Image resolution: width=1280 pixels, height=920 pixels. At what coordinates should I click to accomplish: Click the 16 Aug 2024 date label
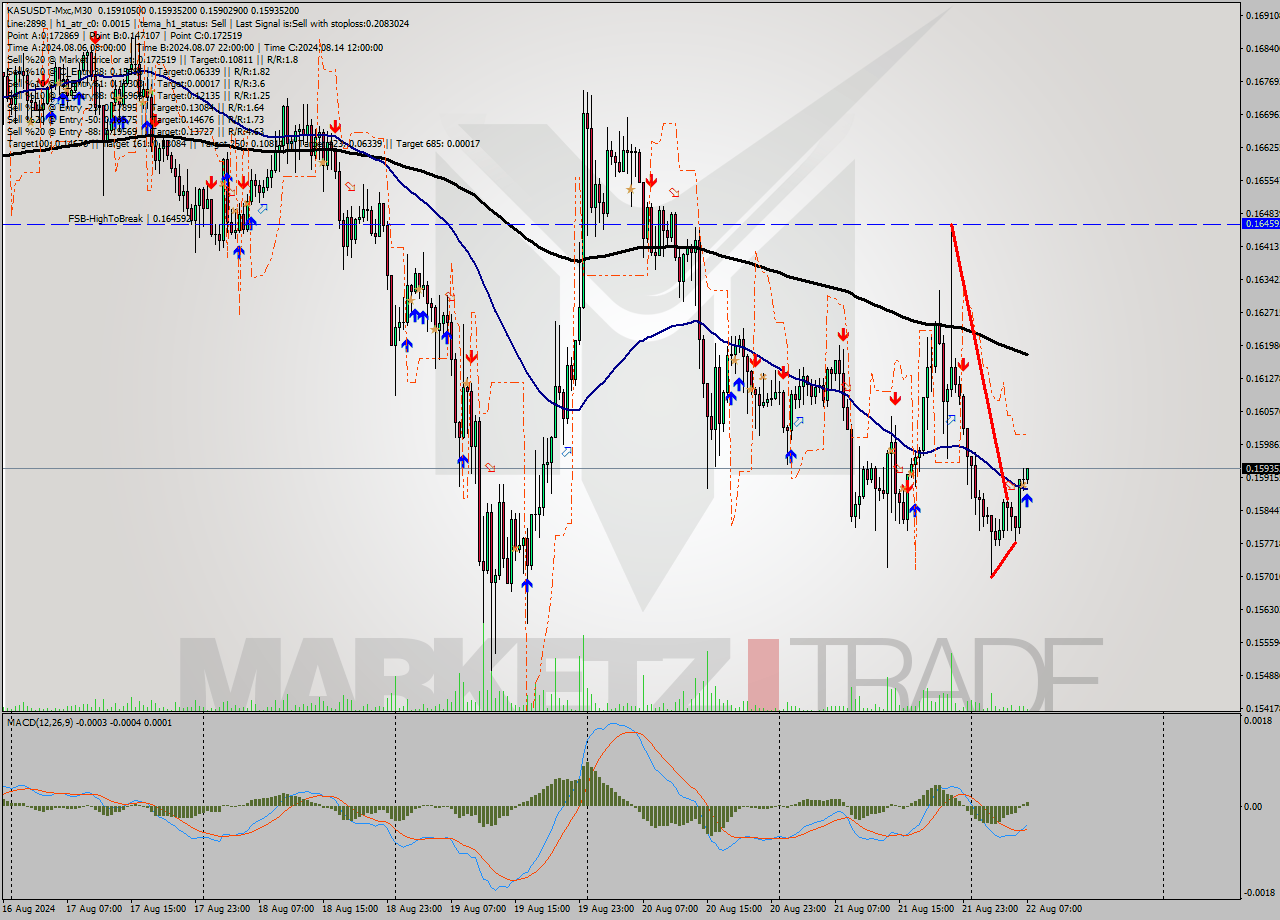(29, 909)
